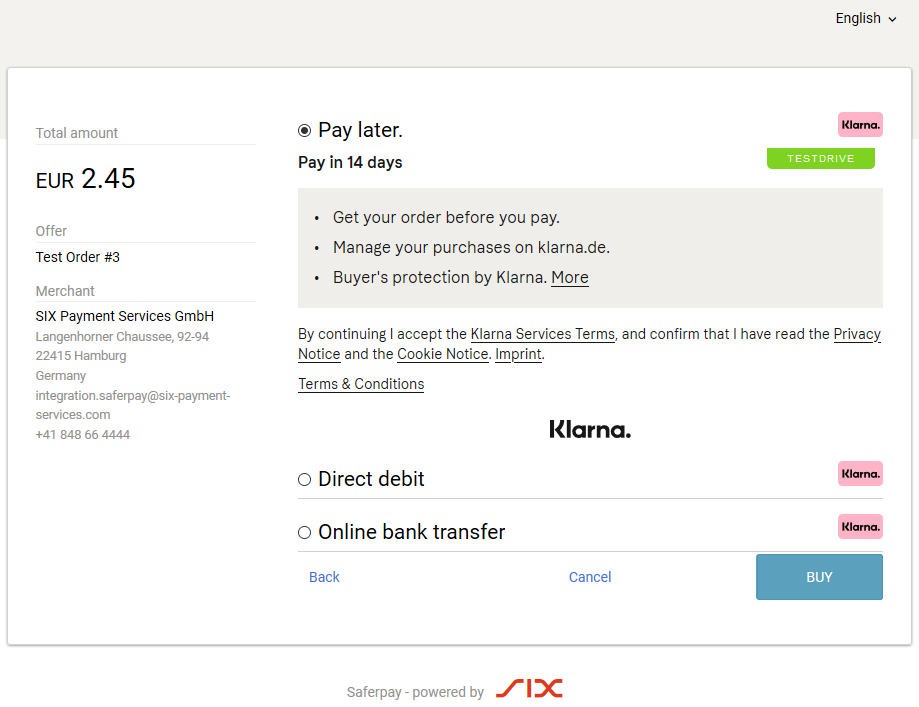The image size is (919, 707).
Task: Click the Klarna badge beside Direct debit
Action: pos(860,474)
